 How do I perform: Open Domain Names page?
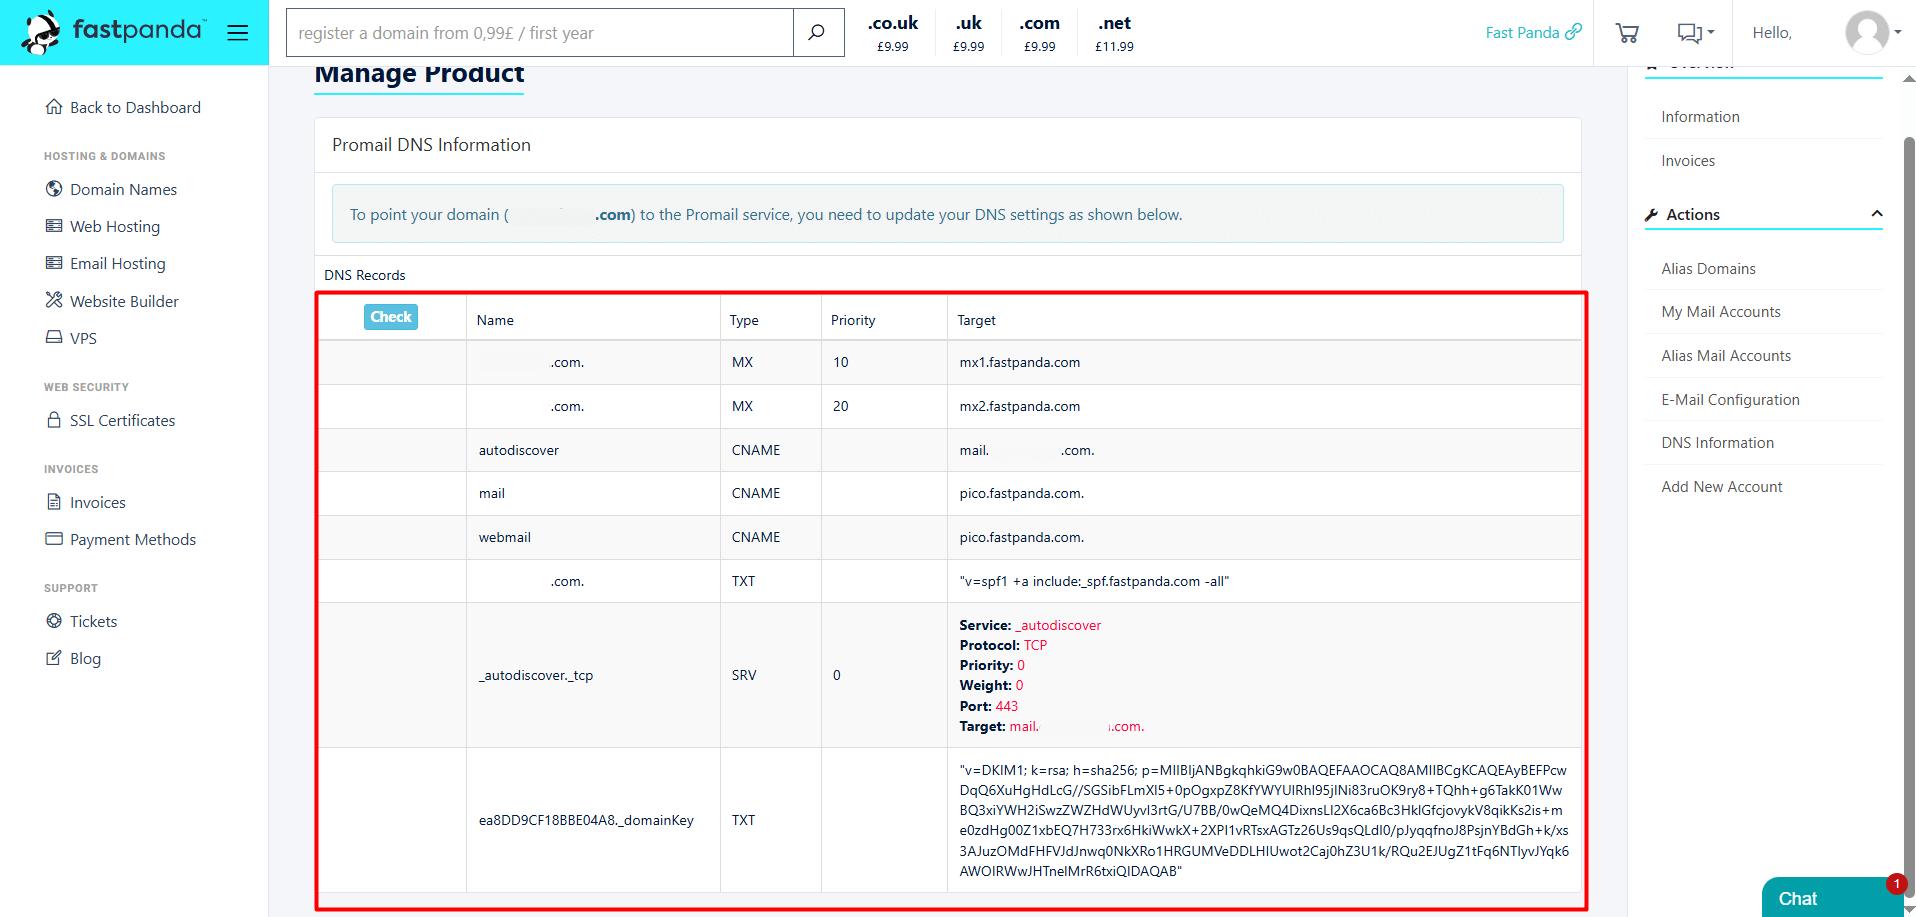coord(123,189)
